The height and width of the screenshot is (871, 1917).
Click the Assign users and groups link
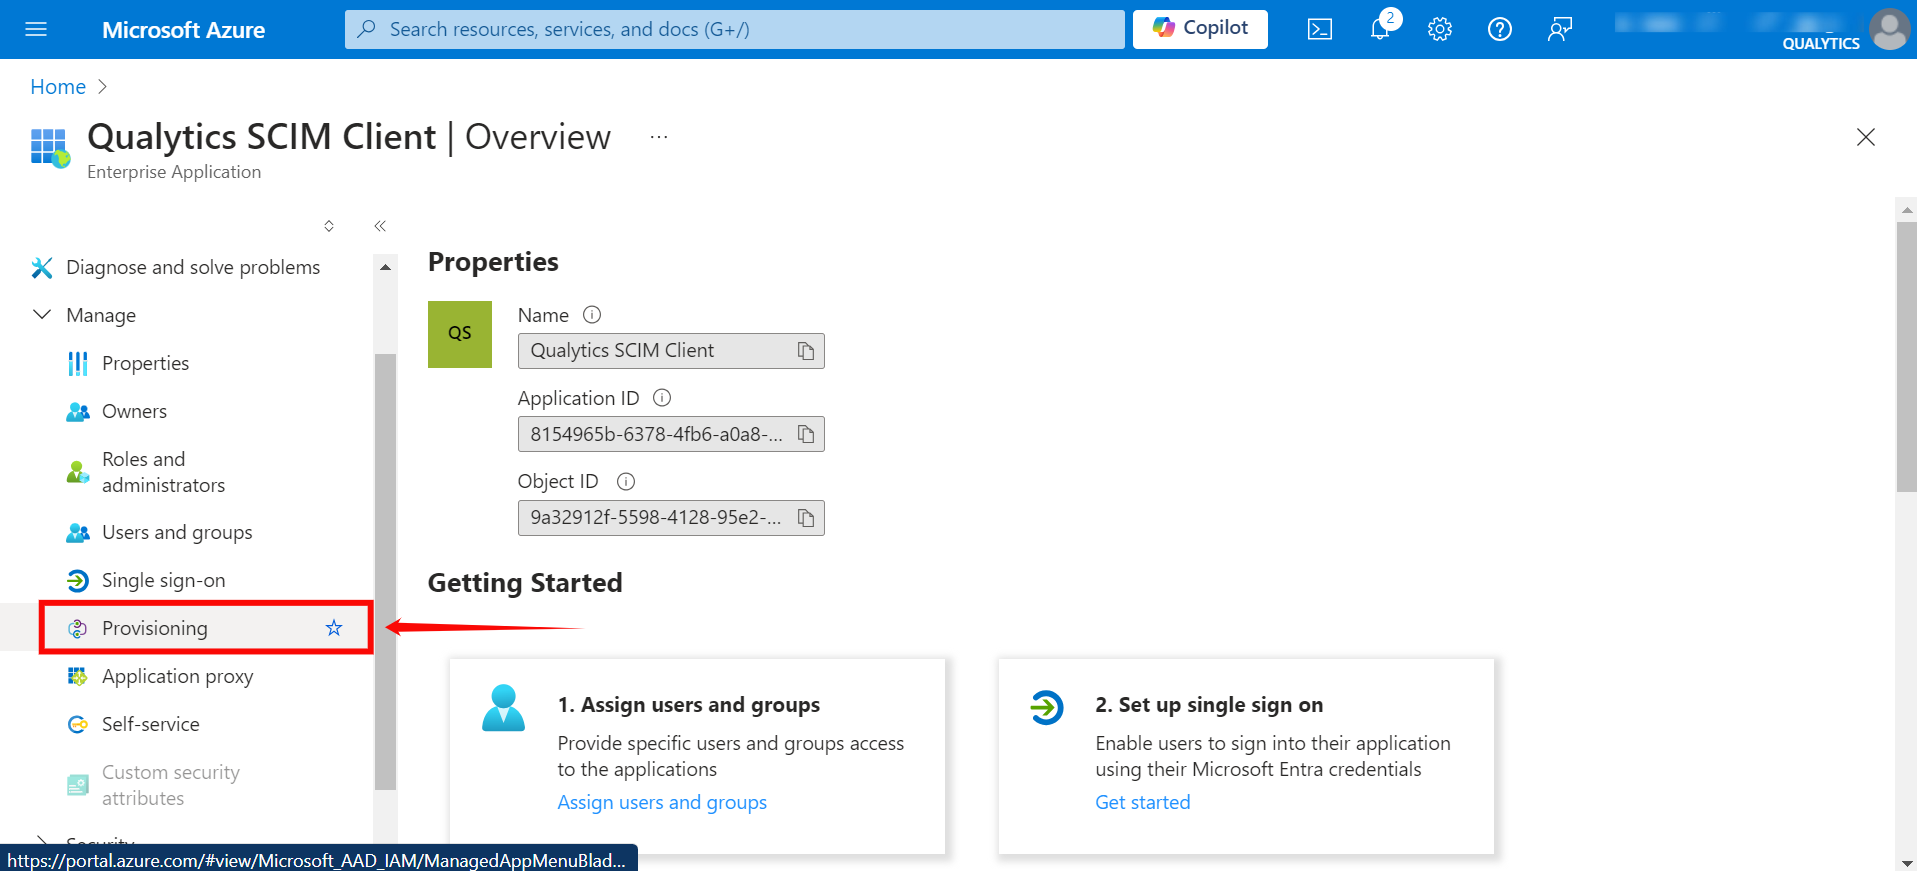click(662, 802)
